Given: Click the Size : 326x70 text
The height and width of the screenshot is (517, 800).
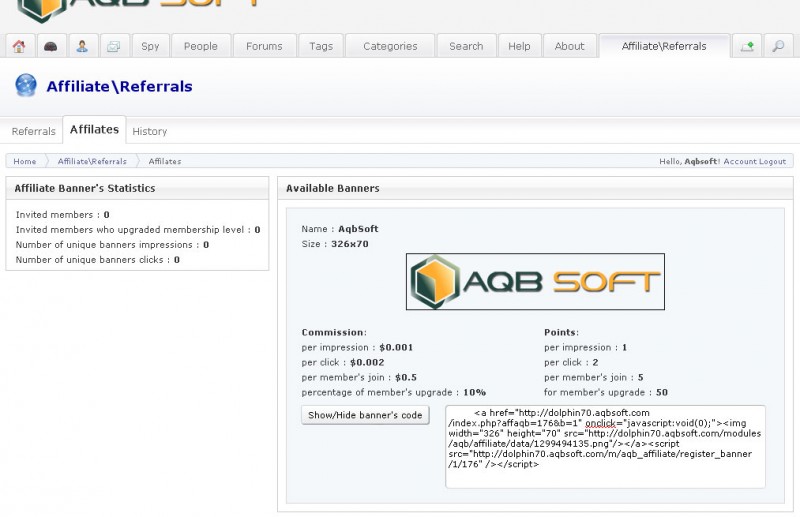Looking at the screenshot, I should (335, 244).
